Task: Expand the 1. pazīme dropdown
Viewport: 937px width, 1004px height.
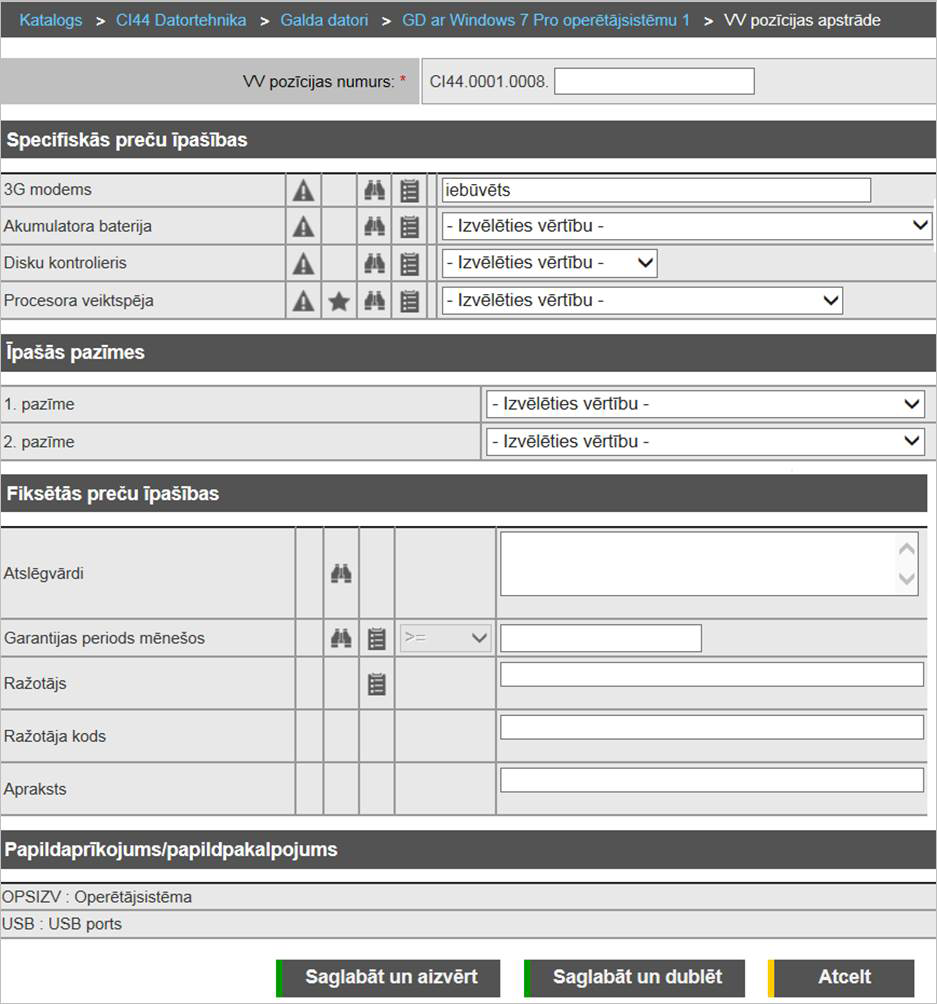Action: tap(705, 405)
